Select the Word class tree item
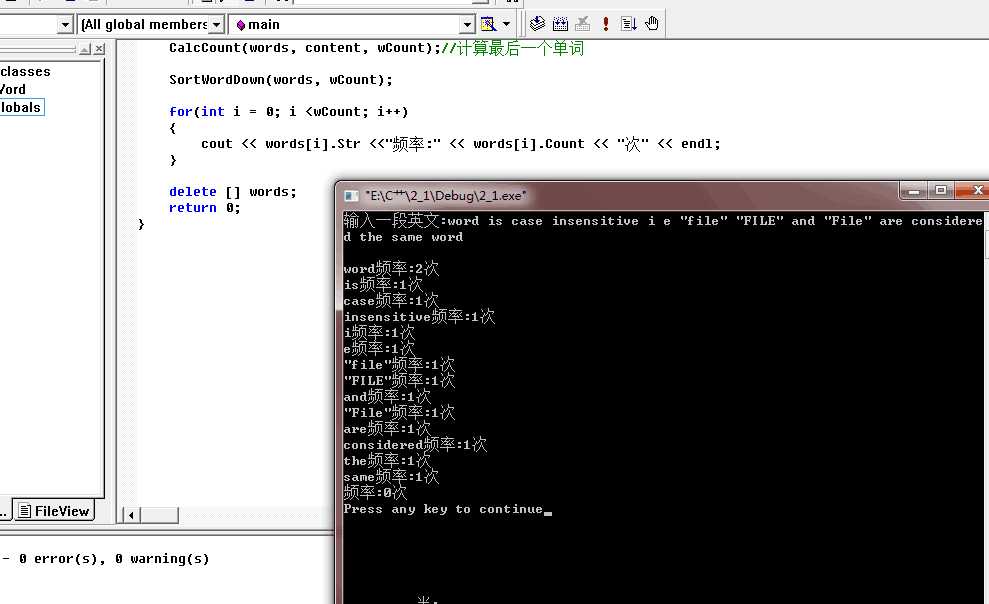 (x=13, y=89)
